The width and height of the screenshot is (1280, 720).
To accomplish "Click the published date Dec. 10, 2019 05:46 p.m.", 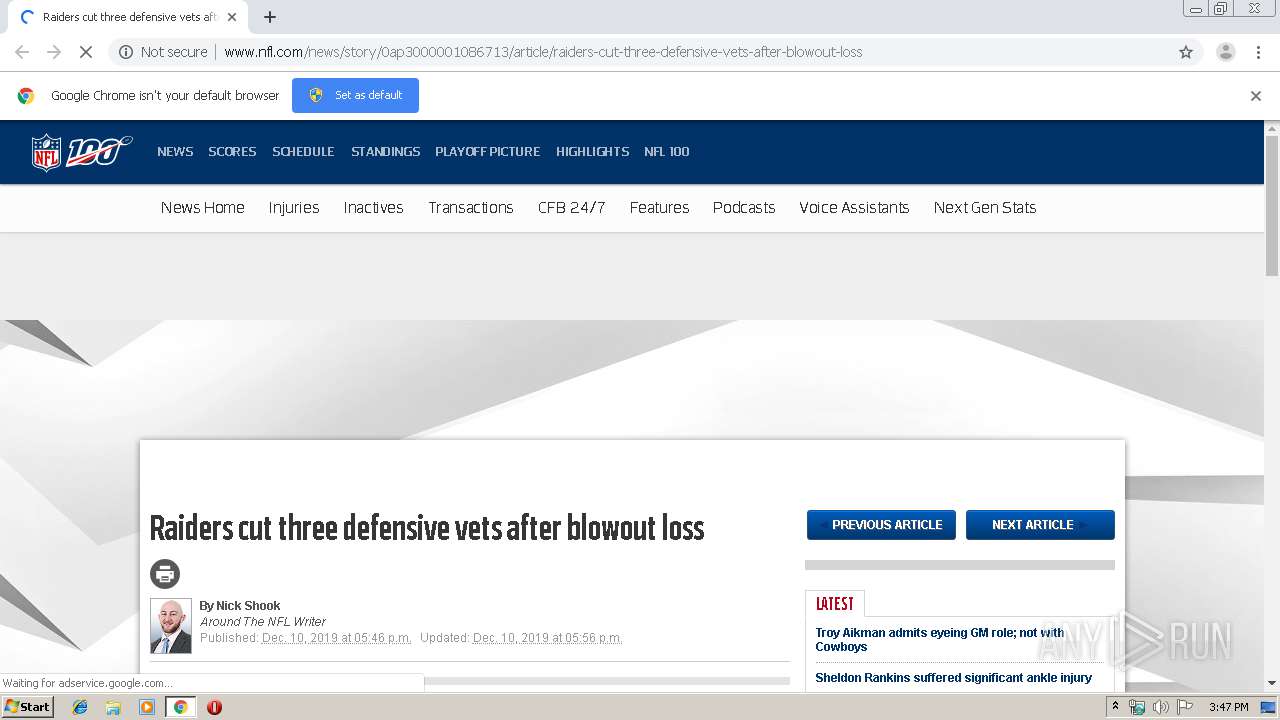I will point(336,638).
